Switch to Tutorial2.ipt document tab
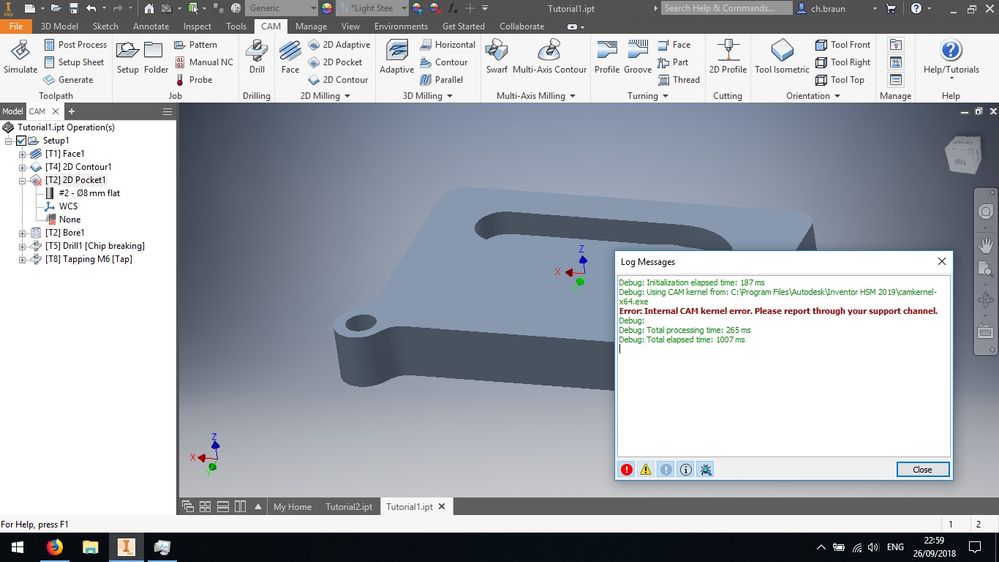This screenshot has width=999, height=562. point(349,507)
